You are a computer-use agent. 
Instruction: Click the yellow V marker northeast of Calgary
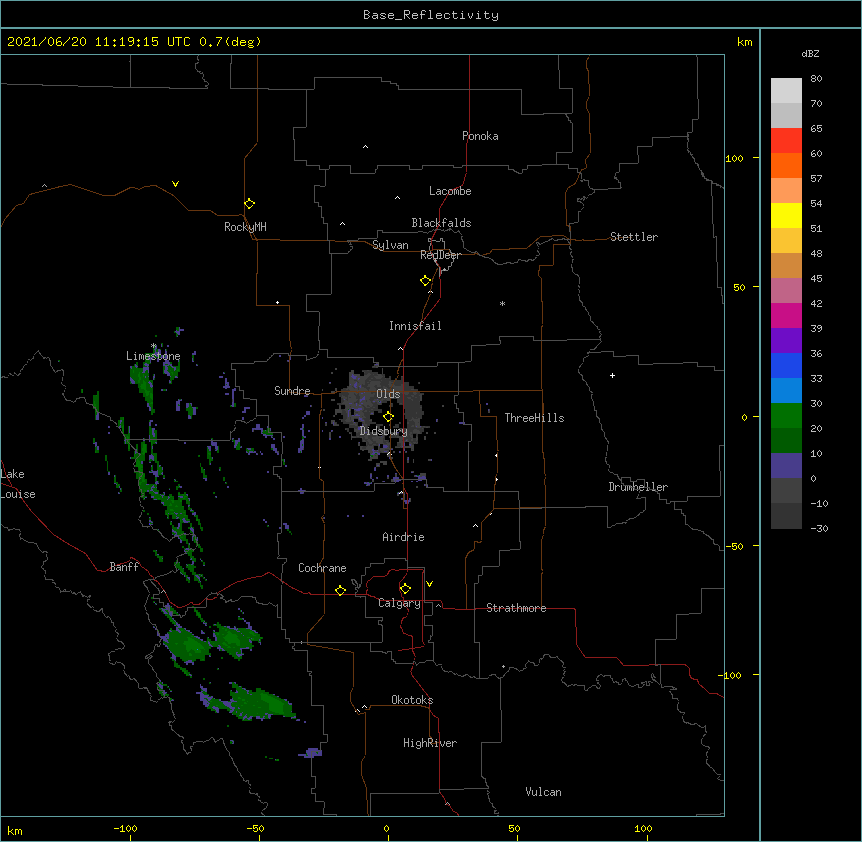429,584
